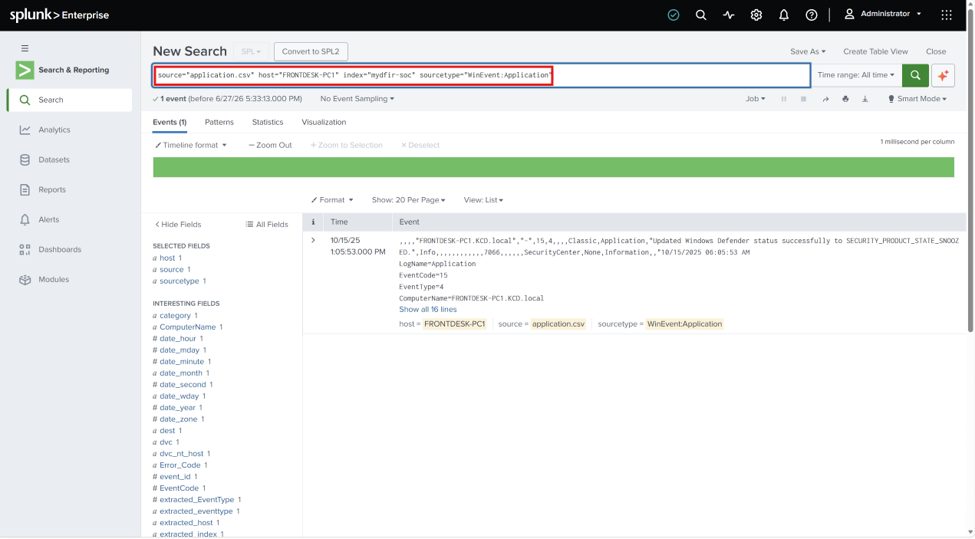Close the search view
The height and width of the screenshot is (539, 975).
click(x=936, y=52)
